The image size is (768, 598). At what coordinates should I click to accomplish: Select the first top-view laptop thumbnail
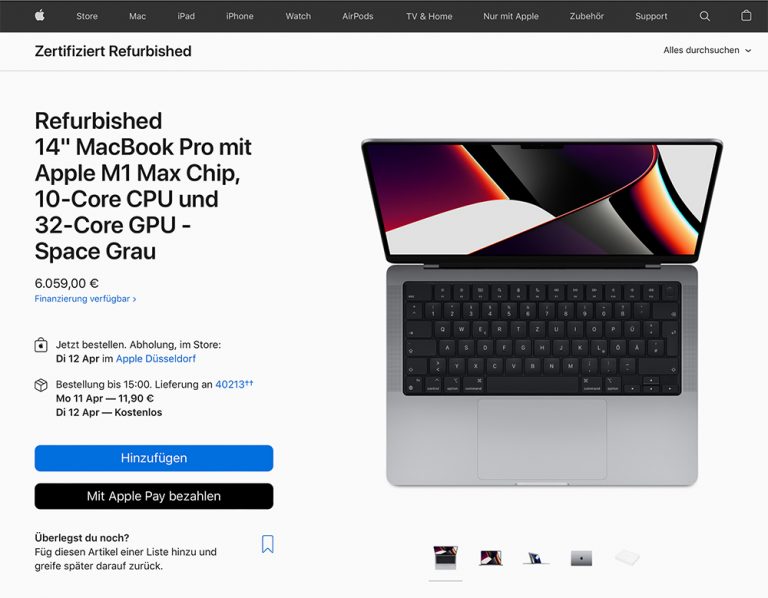pyautogui.click(x=445, y=557)
